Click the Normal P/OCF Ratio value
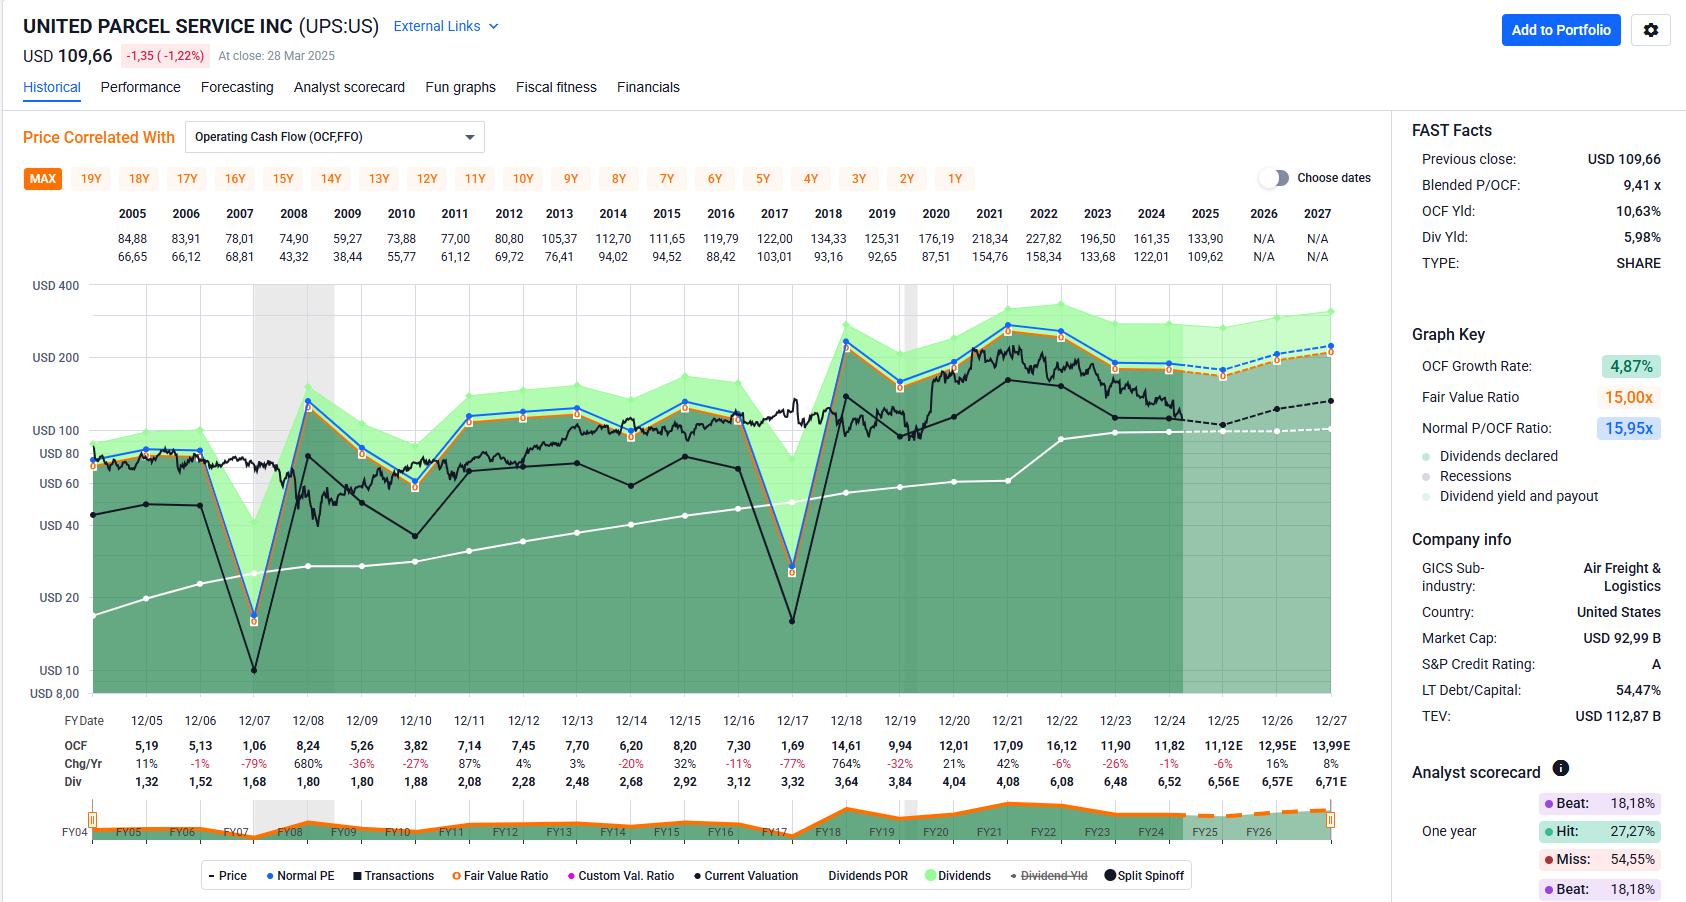This screenshot has height=902, width=1686. (x=1628, y=428)
